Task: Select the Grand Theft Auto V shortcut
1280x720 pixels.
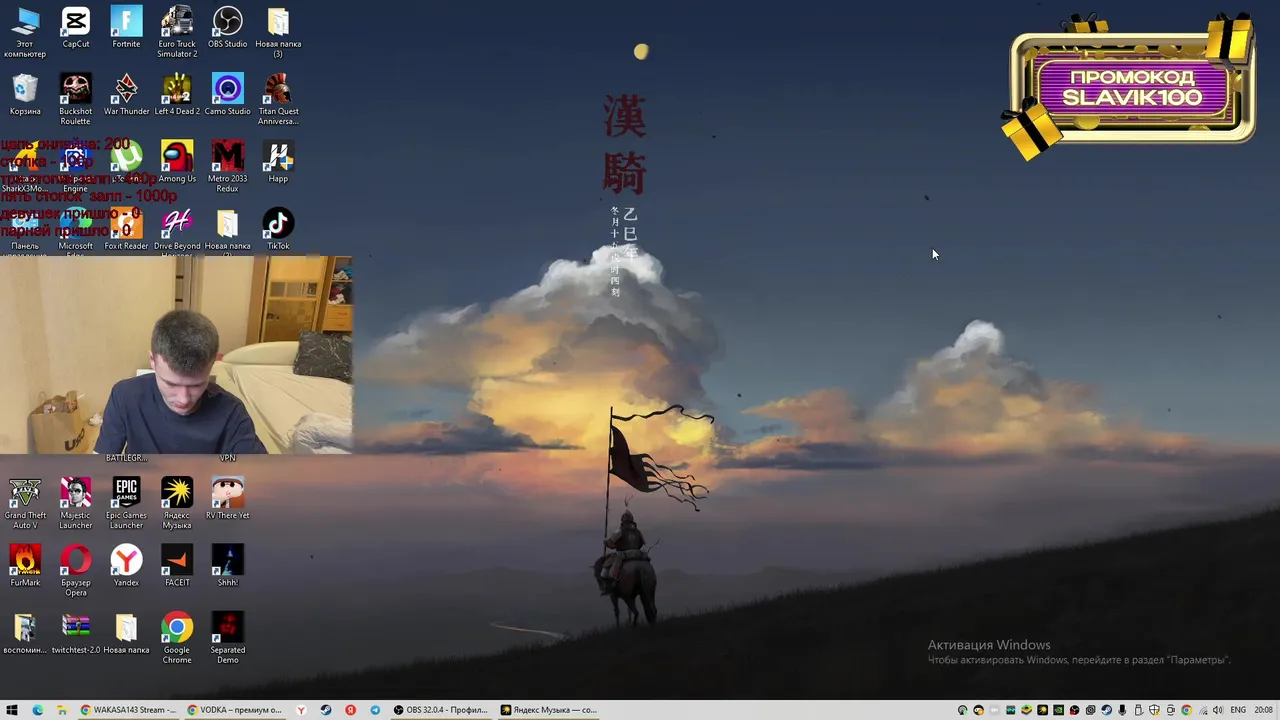Action: [25, 503]
